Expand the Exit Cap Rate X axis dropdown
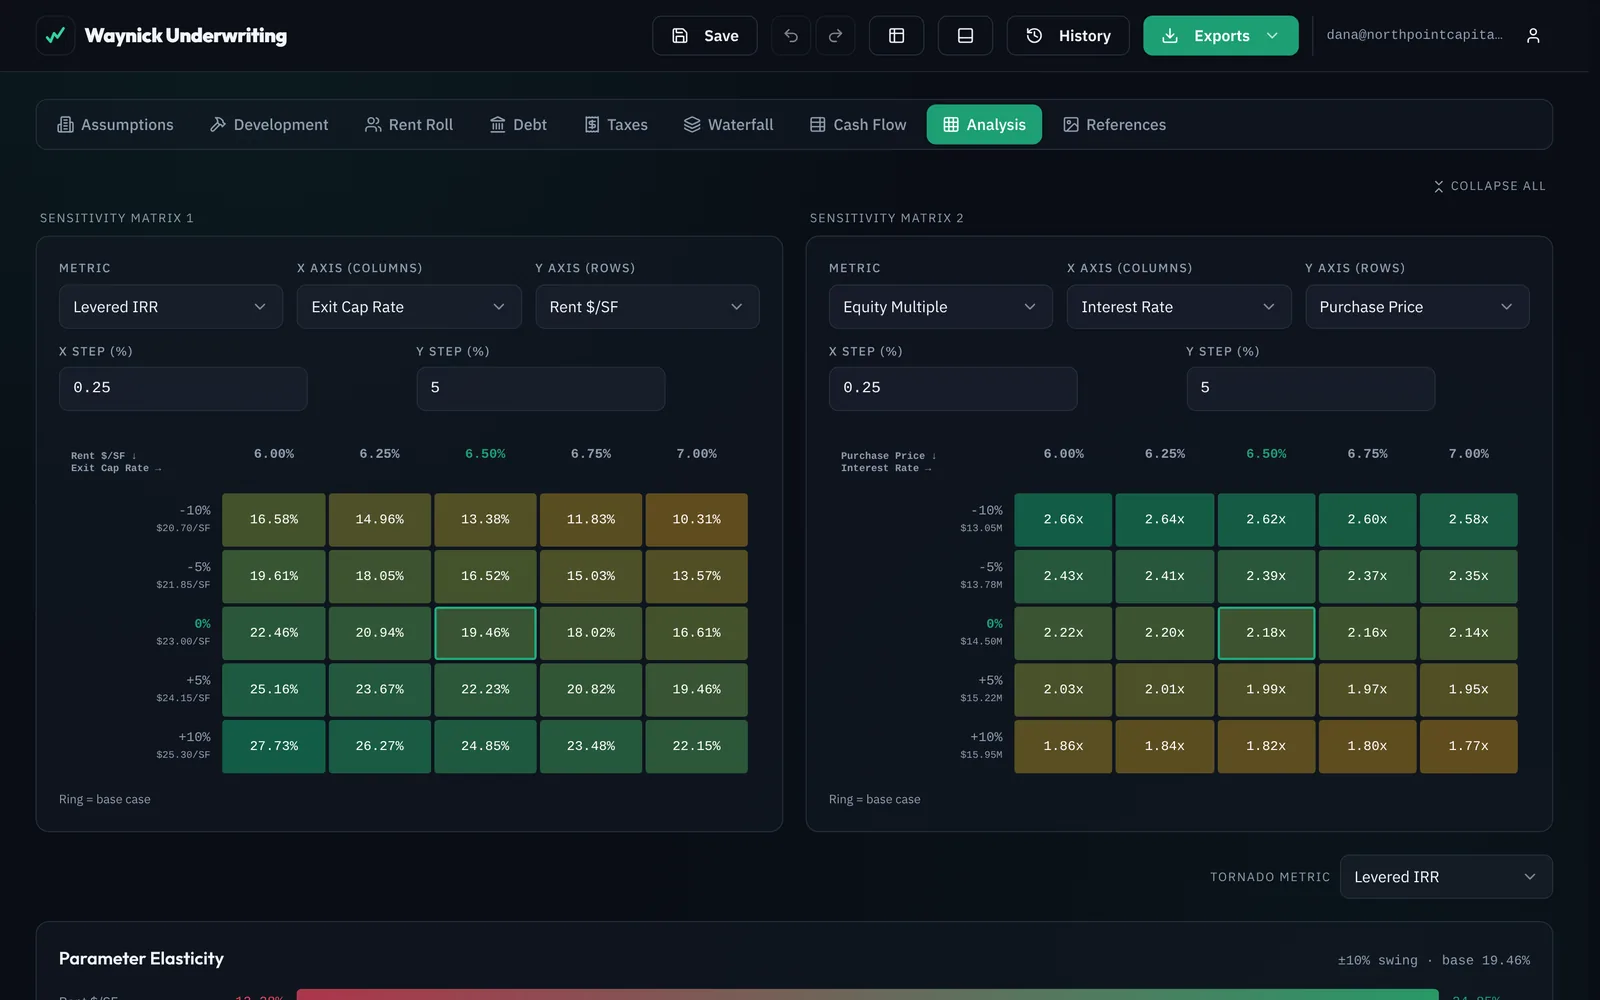Screen dimensions: 1600x1000 pos(409,307)
